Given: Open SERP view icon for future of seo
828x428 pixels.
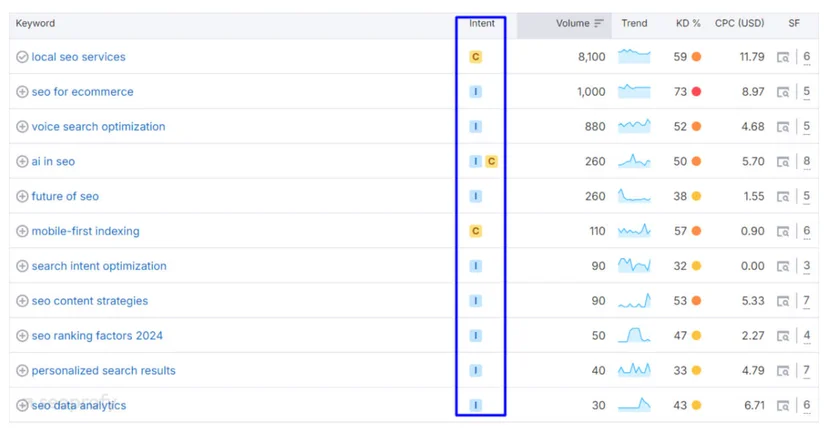Looking at the screenshot, I should (x=783, y=196).
